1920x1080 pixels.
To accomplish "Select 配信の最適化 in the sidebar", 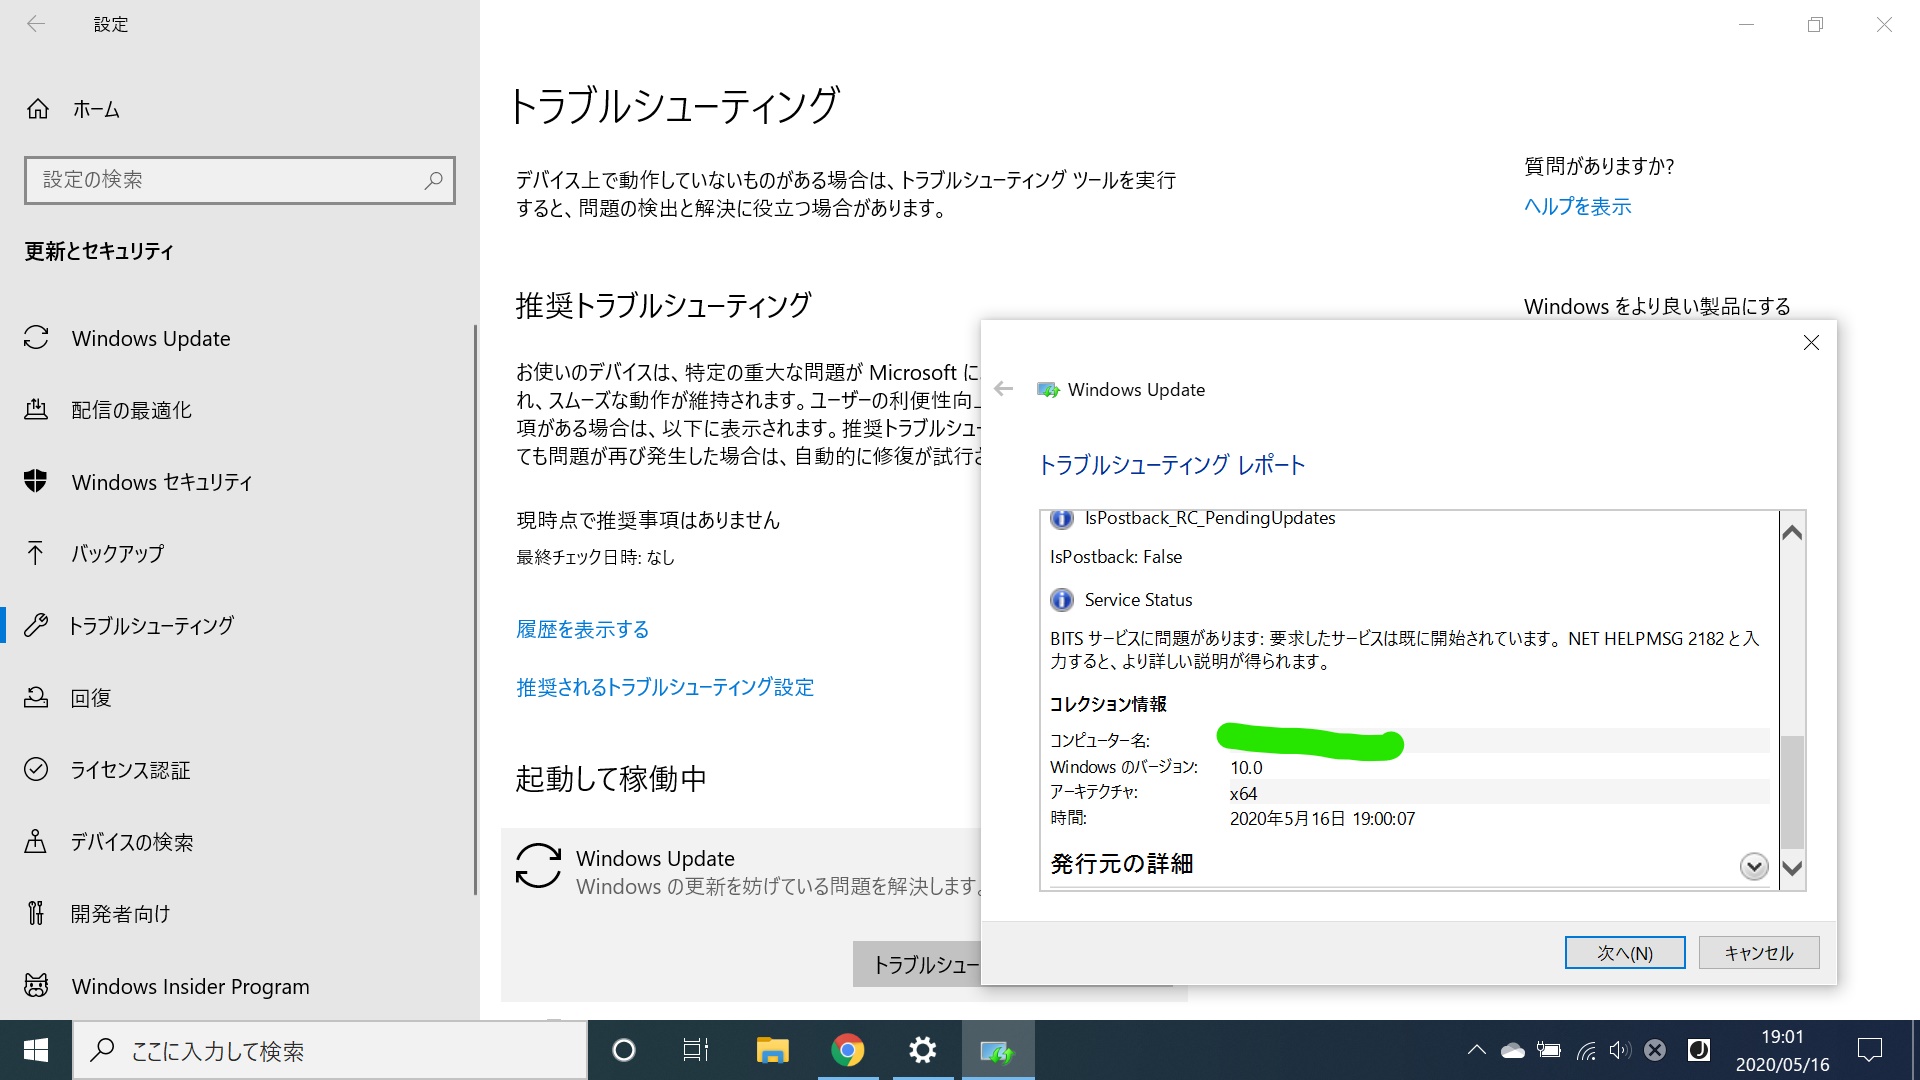I will (x=131, y=410).
